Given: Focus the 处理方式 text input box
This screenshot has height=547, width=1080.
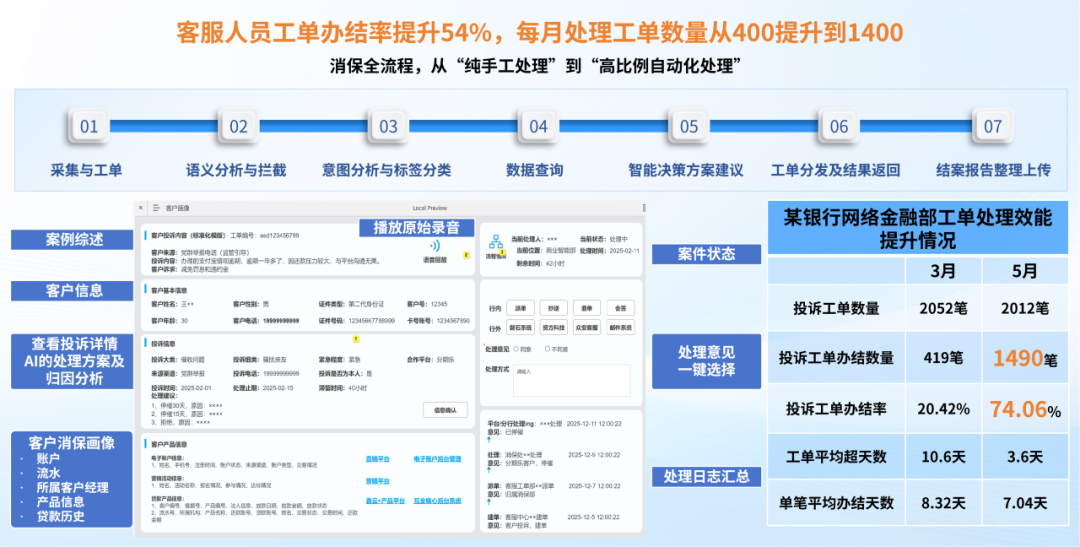Looking at the screenshot, I should (x=572, y=380).
